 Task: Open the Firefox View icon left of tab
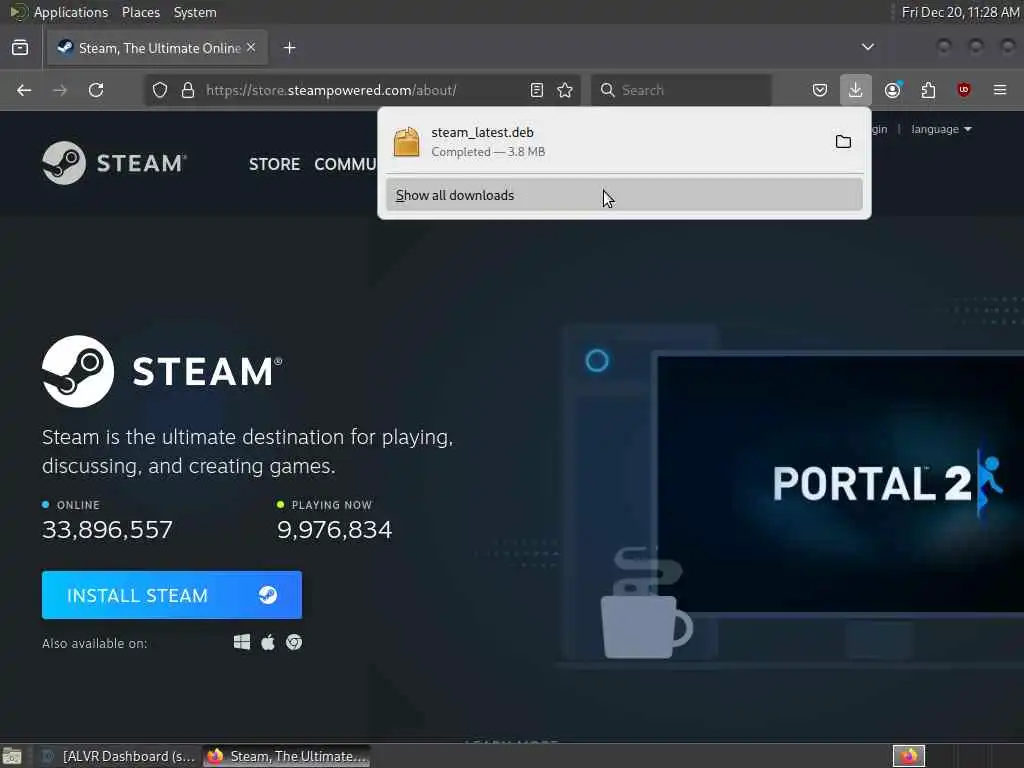[20, 48]
